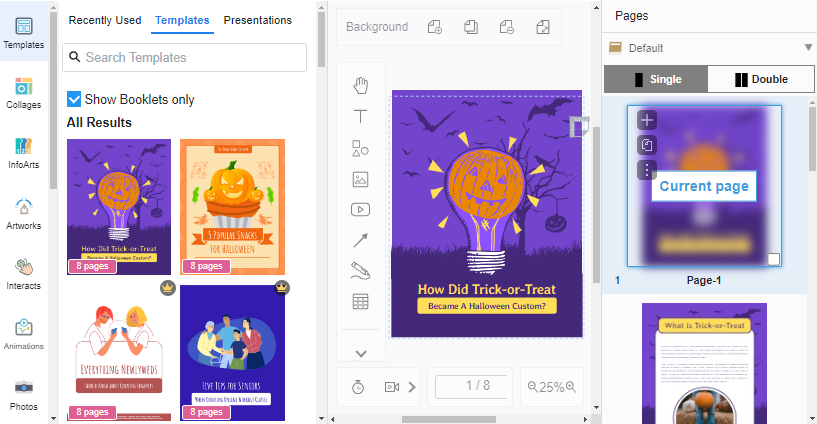This screenshot has height=424, width=817.
Task: Click in the Search Templates field
Action: tap(184, 57)
